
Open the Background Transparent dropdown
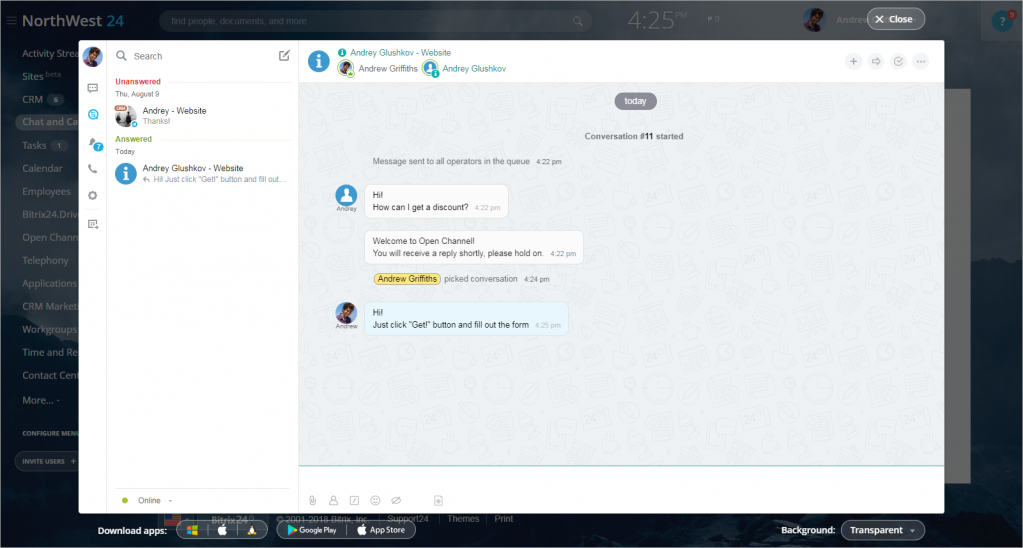pos(883,530)
